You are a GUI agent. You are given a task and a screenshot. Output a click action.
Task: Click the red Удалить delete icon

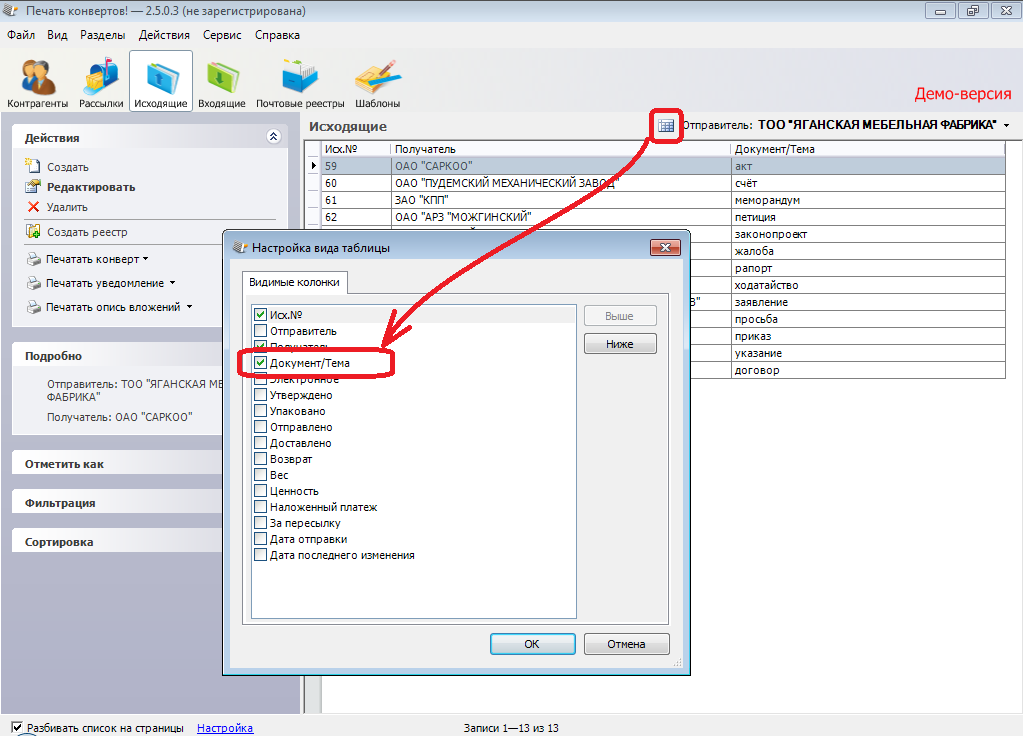pyautogui.click(x=33, y=207)
